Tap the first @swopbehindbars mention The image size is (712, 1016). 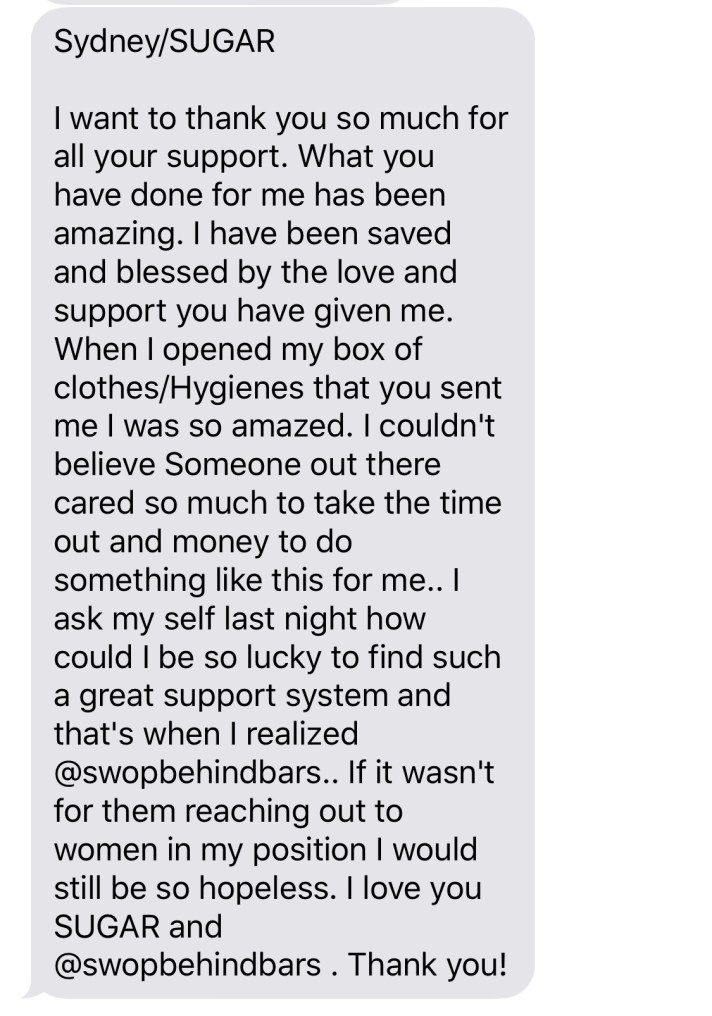(x=196, y=772)
